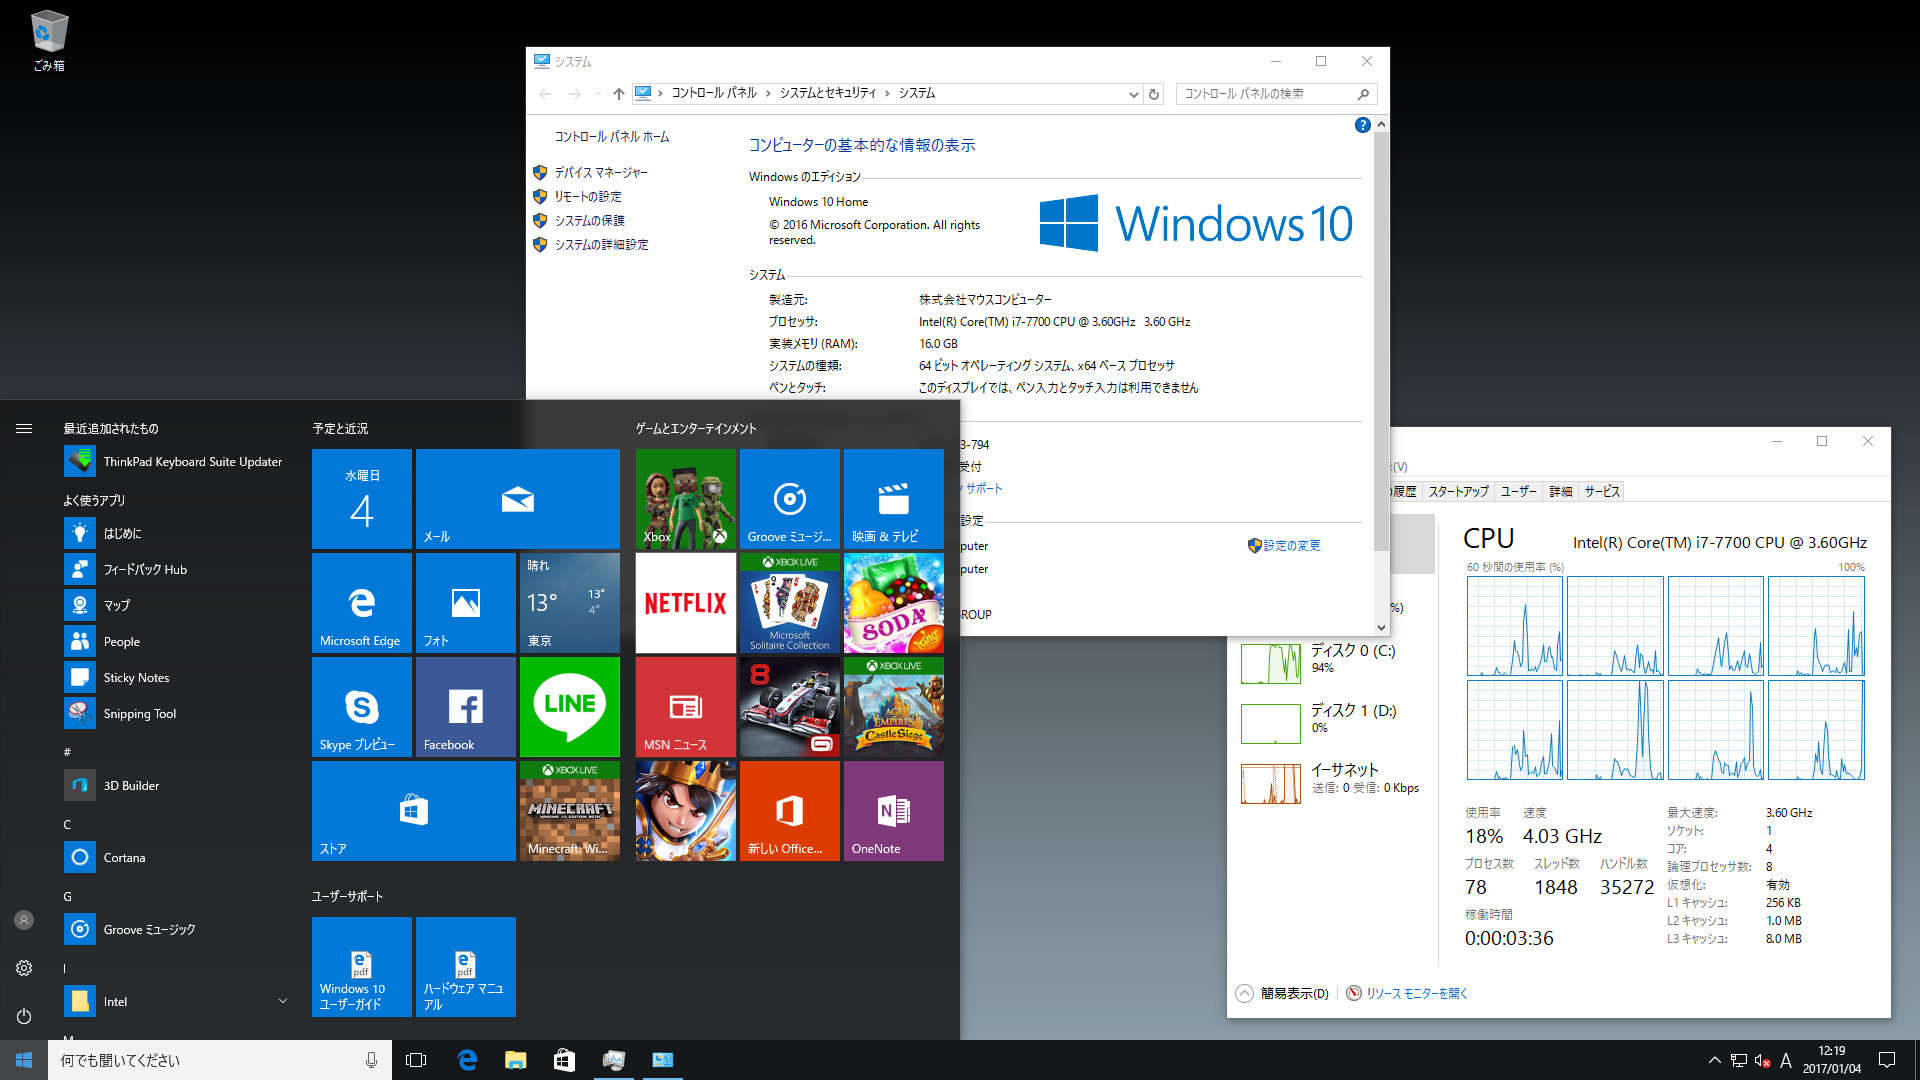Go up one level in System window

(x=619, y=94)
